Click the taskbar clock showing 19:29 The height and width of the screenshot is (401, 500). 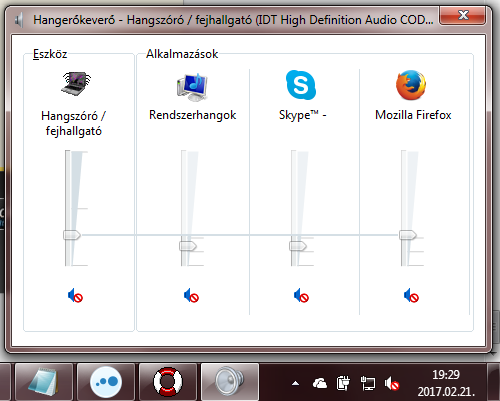click(x=446, y=383)
